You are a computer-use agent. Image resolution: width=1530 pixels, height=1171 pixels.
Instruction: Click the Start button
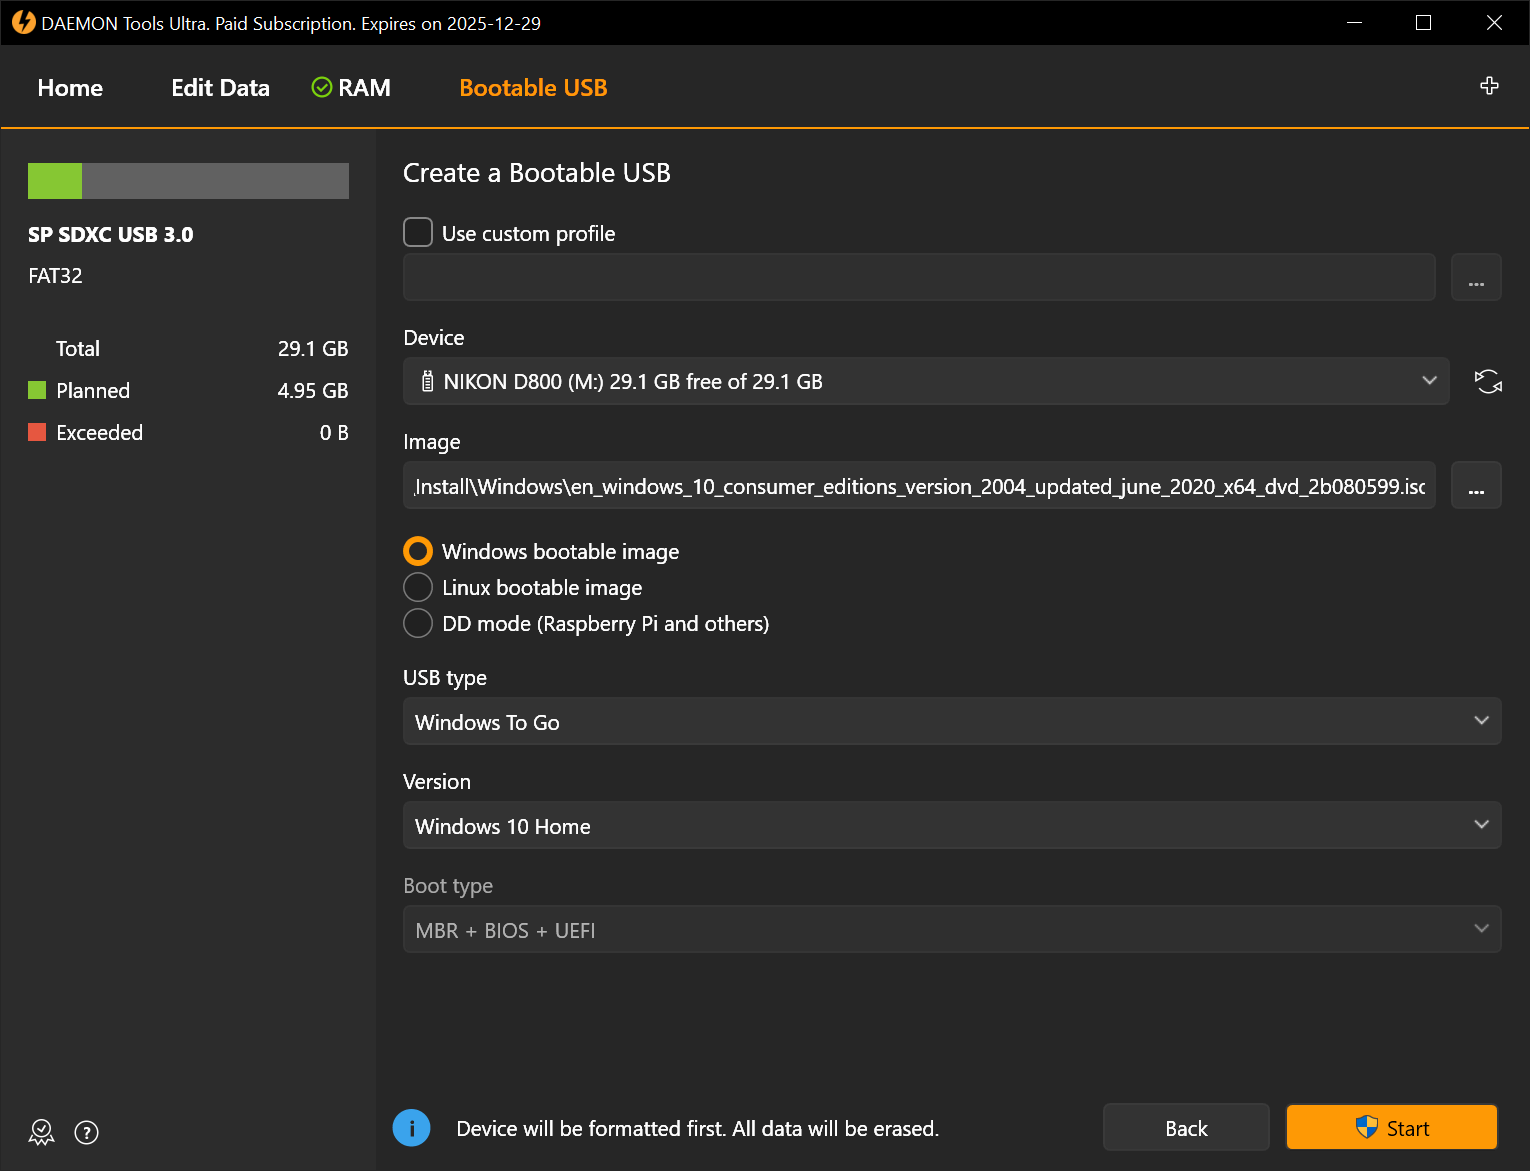(1392, 1127)
